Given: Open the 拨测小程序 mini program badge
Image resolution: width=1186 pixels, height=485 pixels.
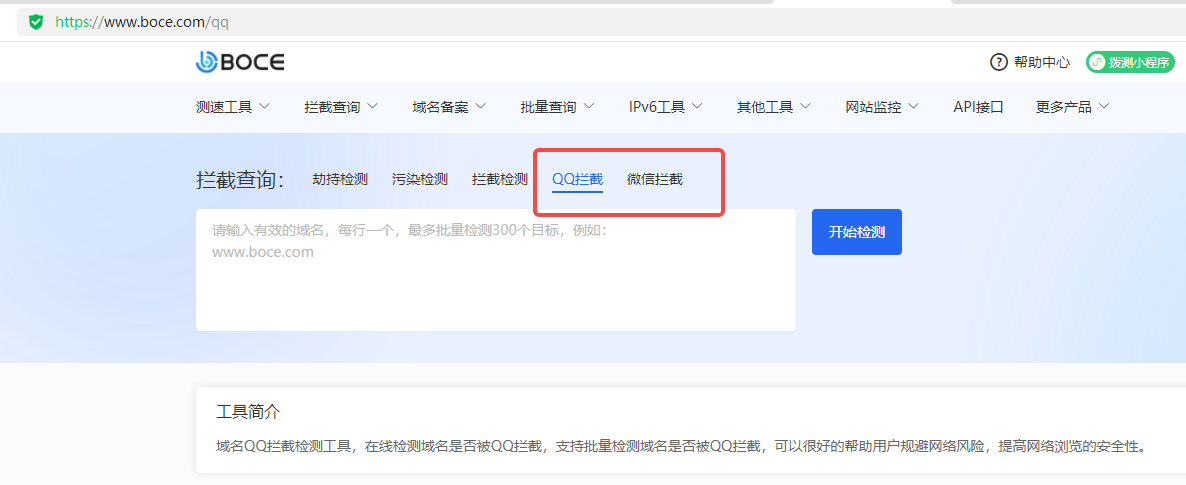Looking at the screenshot, I should [x=1130, y=62].
